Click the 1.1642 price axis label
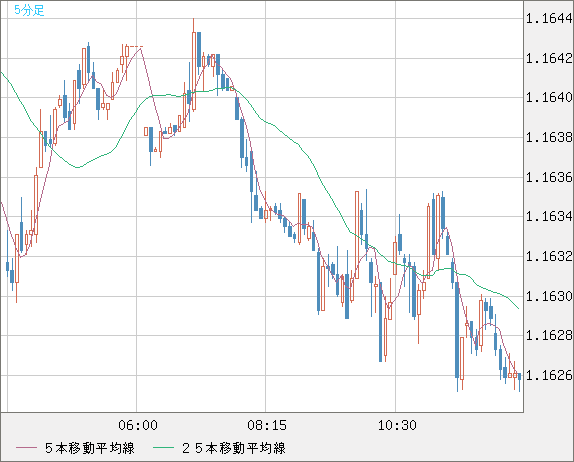This screenshot has height=462, width=574. pyautogui.click(x=549, y=58)
